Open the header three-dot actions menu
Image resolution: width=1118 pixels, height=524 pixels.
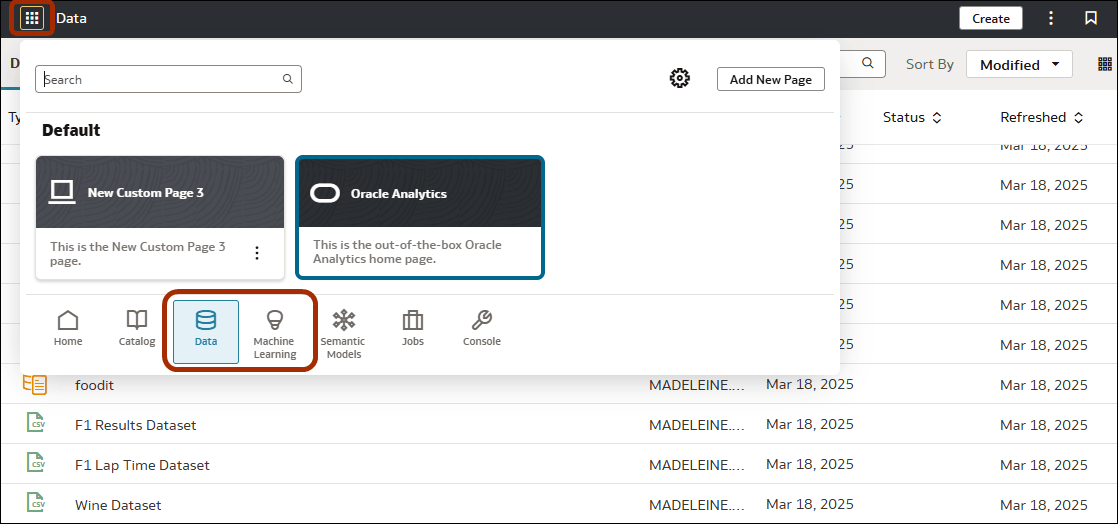point(1051,18)
